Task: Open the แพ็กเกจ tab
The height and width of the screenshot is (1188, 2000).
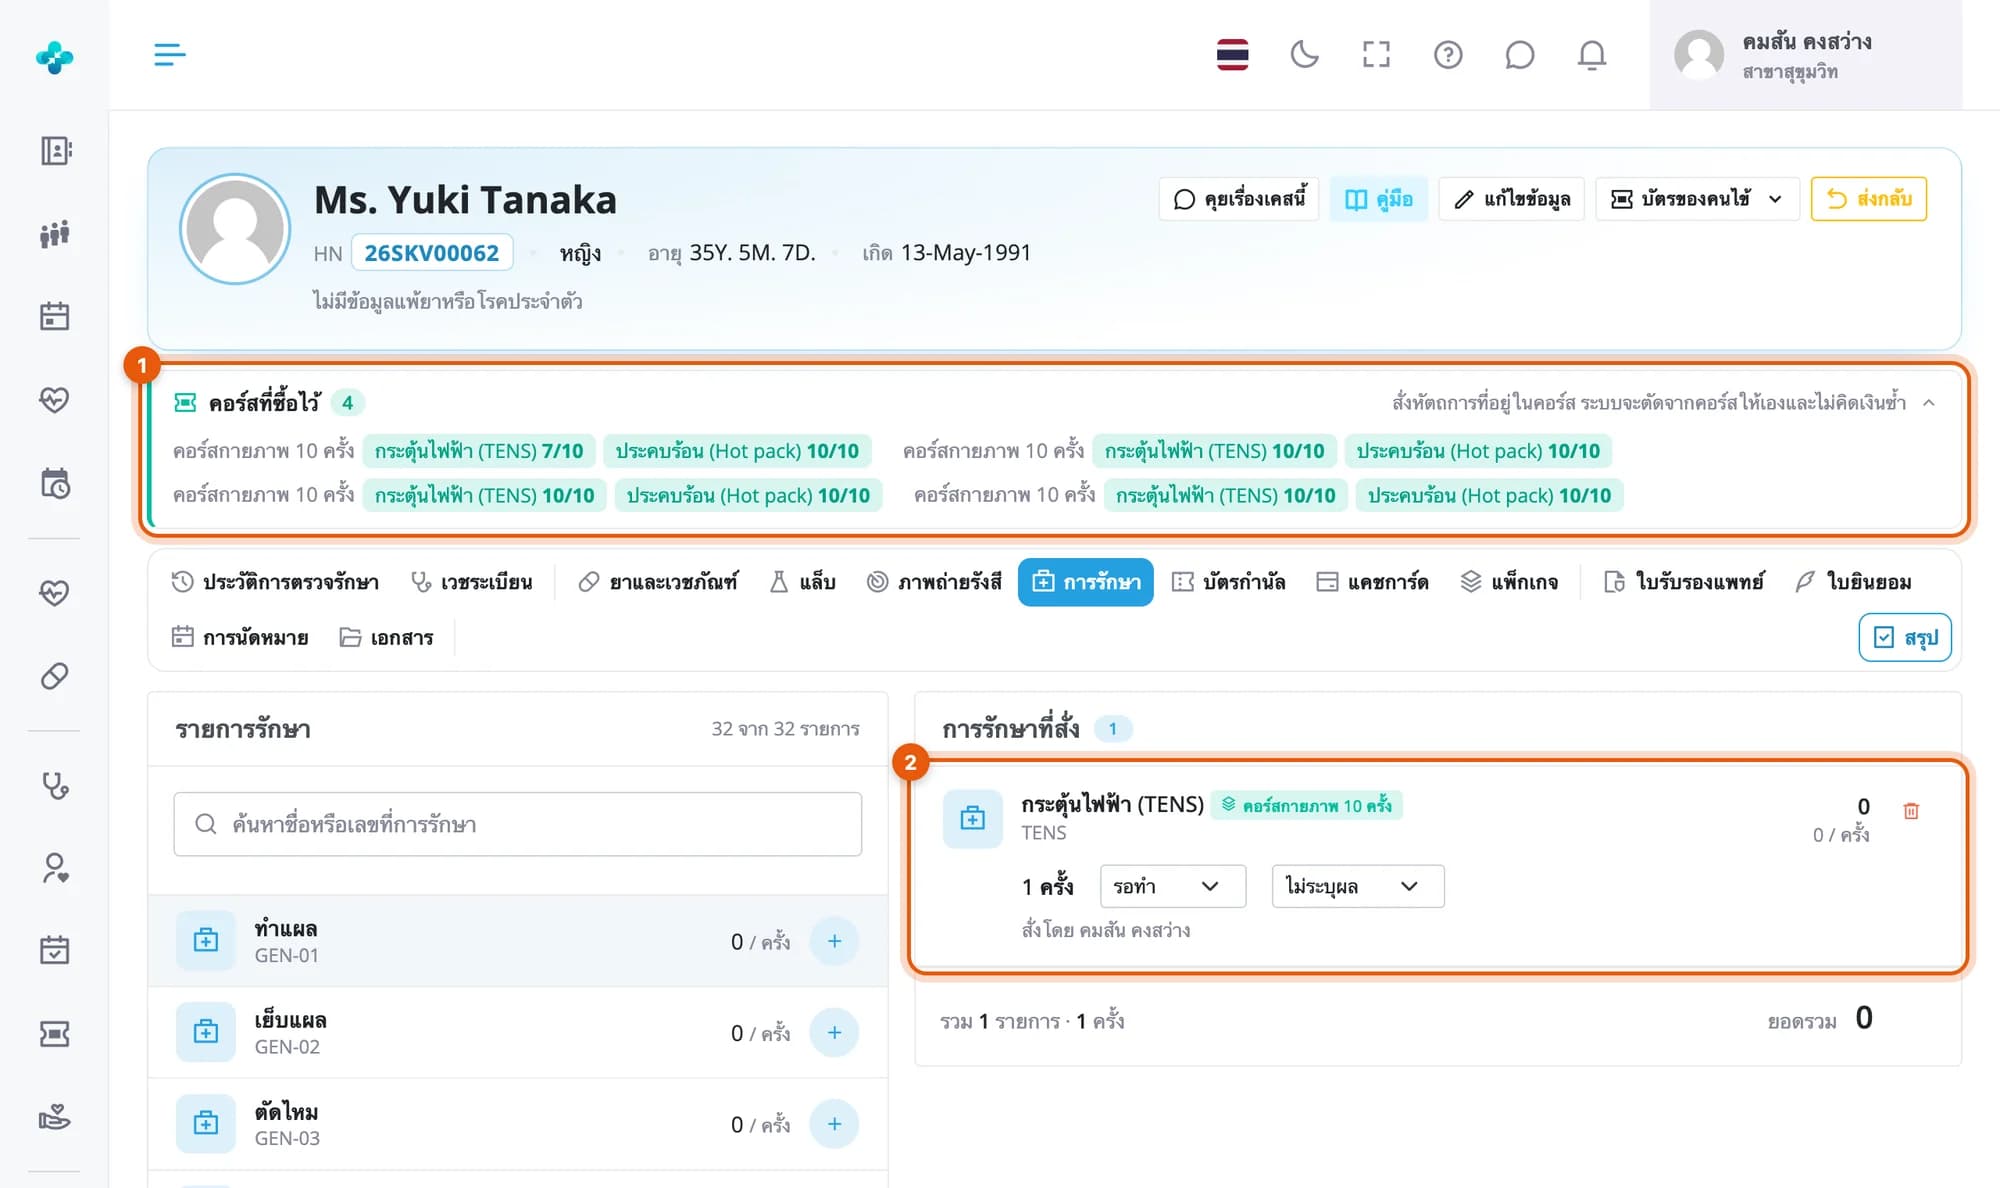Action: (1509, 582)
